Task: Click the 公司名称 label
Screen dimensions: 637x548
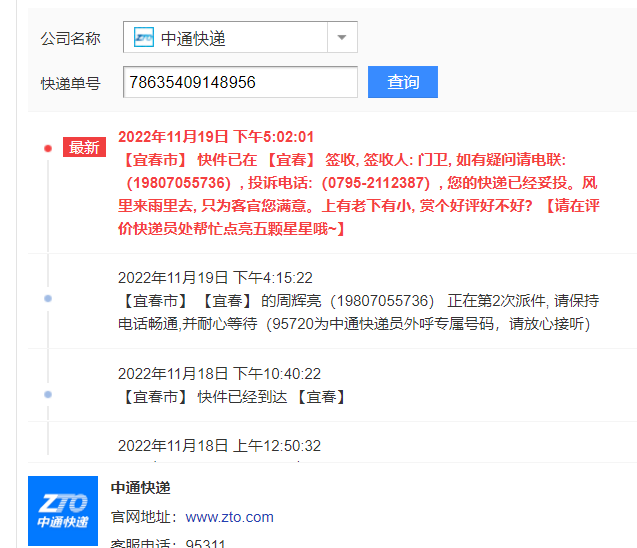Action: click(70, 39)
